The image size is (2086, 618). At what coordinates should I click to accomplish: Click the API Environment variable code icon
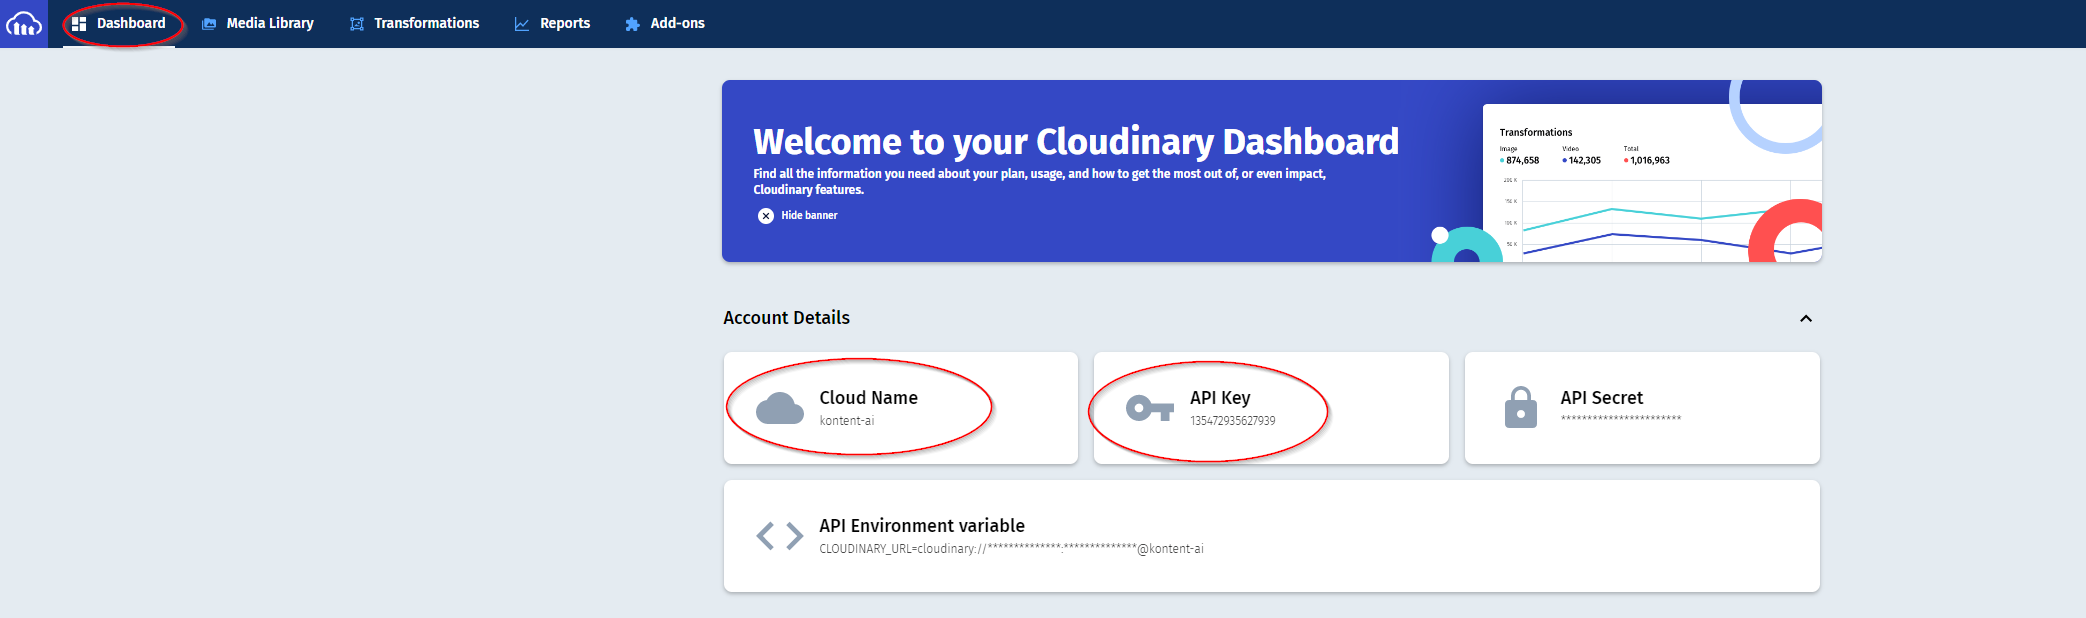click(x=780, y=536)
